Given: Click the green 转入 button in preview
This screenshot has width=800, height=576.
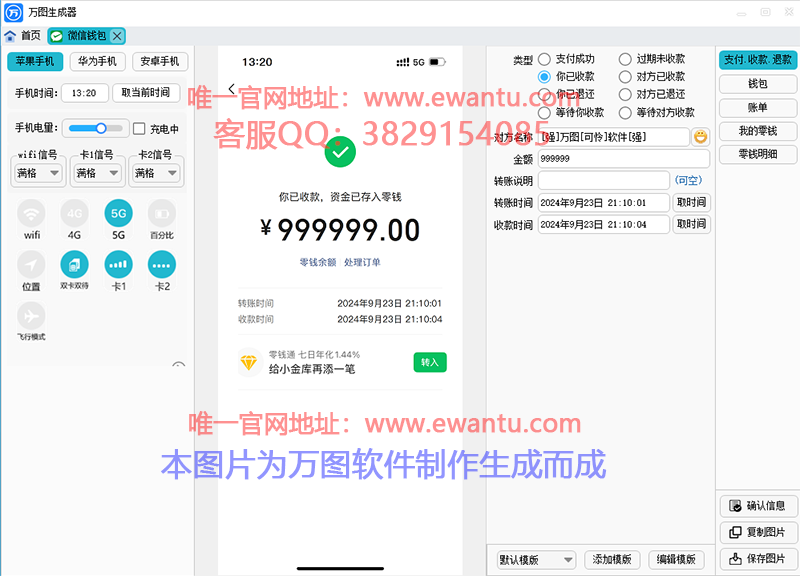Looking at the screenshot, I should click(430, 362).
